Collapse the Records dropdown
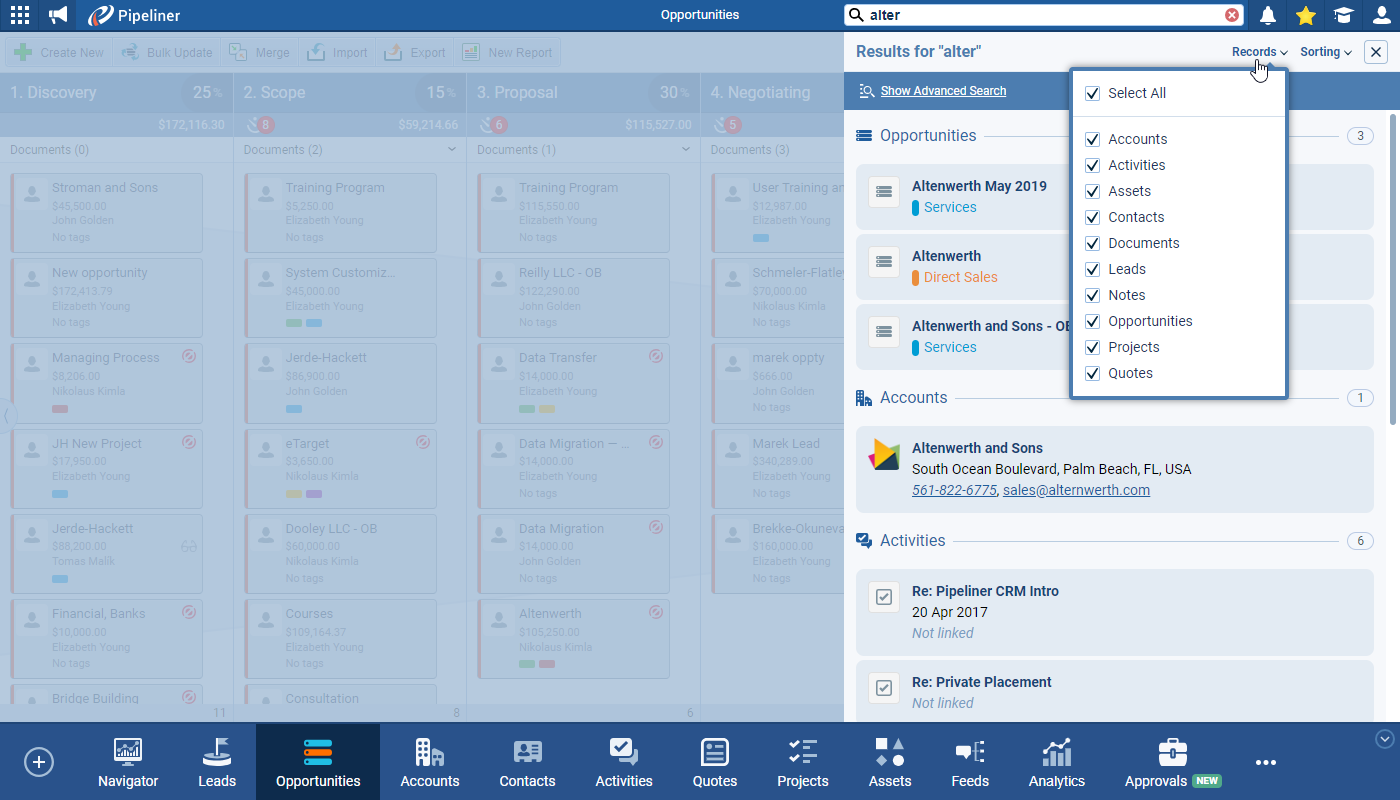The height and width of the screenshot is (800, 1400). [1259, 52]
